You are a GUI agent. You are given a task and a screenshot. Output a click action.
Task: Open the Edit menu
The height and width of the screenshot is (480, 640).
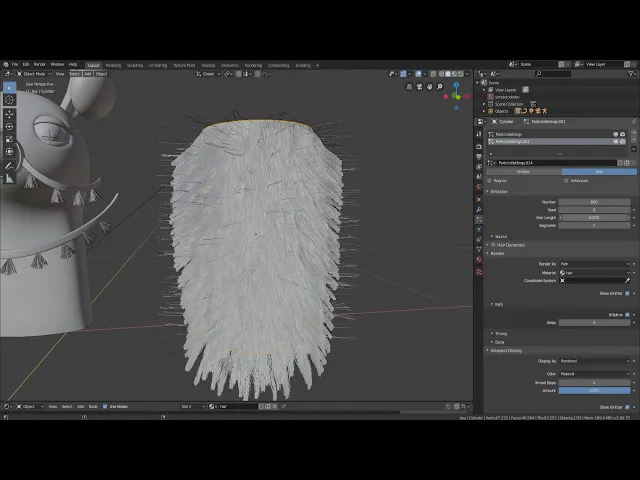click(26, 64)
